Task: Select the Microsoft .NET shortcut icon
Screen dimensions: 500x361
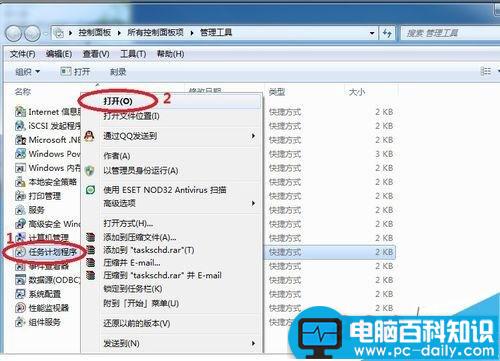Action: (x=20, y=140)
